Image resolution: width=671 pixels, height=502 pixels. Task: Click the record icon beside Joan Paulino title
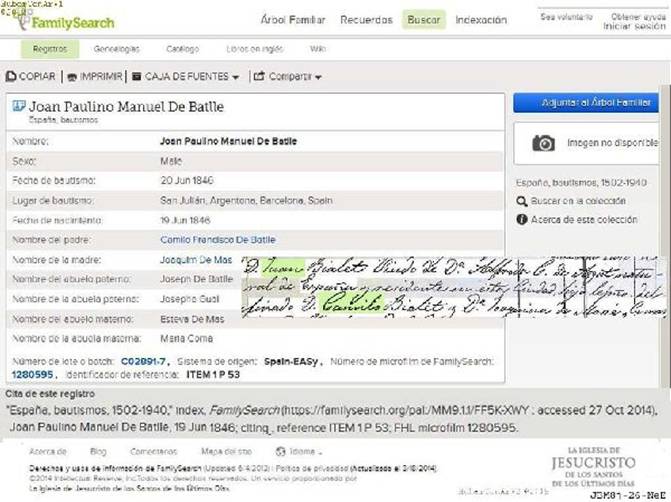click(18, 107)
